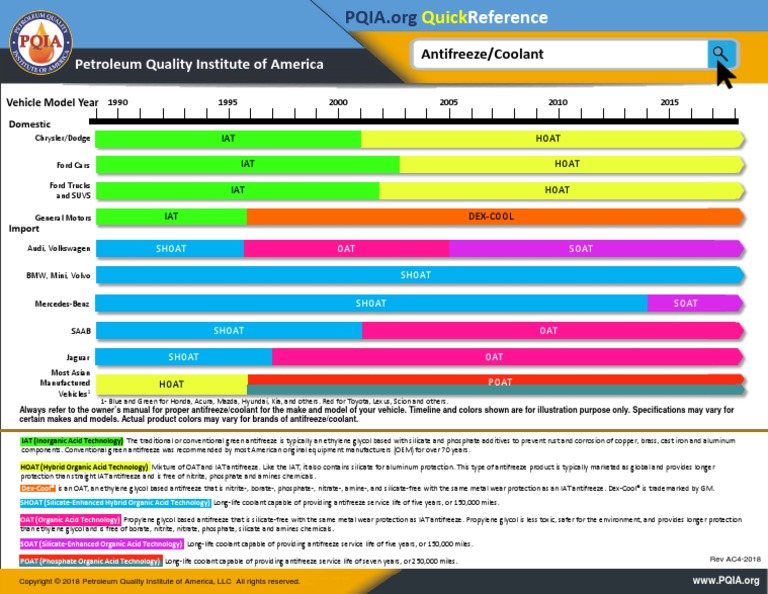Click the IAT bar for Ford Trucks and SUVS
Image resolution: width=768 pixels, height=594 pixels.
[x=238, y=190]
